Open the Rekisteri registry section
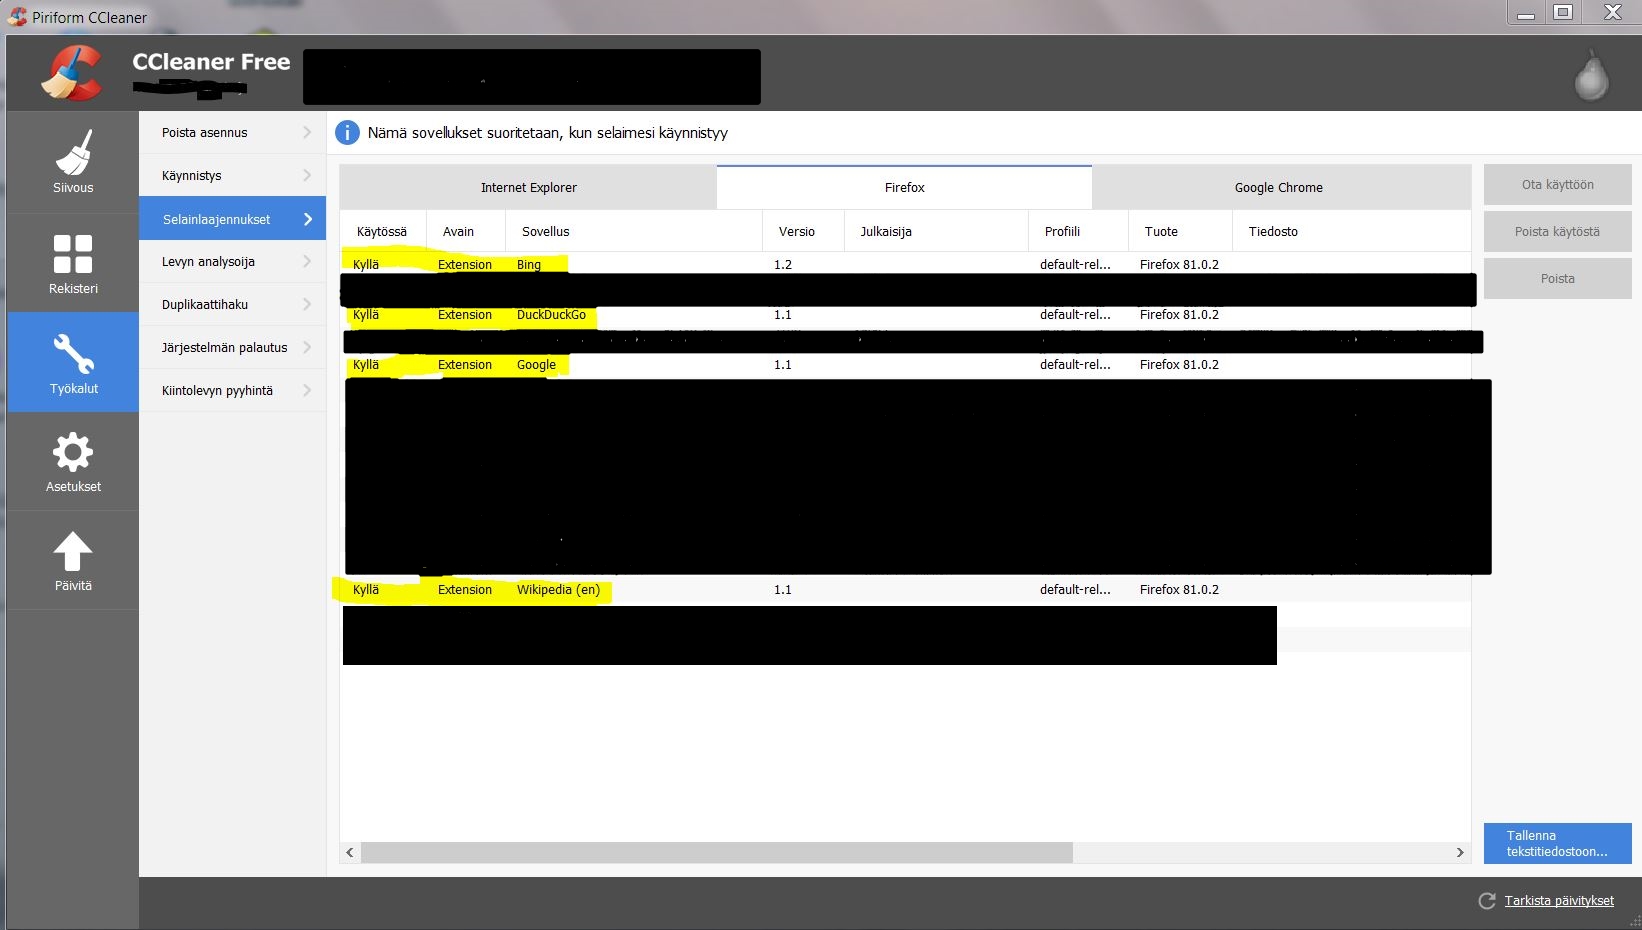 pos(73,263)
